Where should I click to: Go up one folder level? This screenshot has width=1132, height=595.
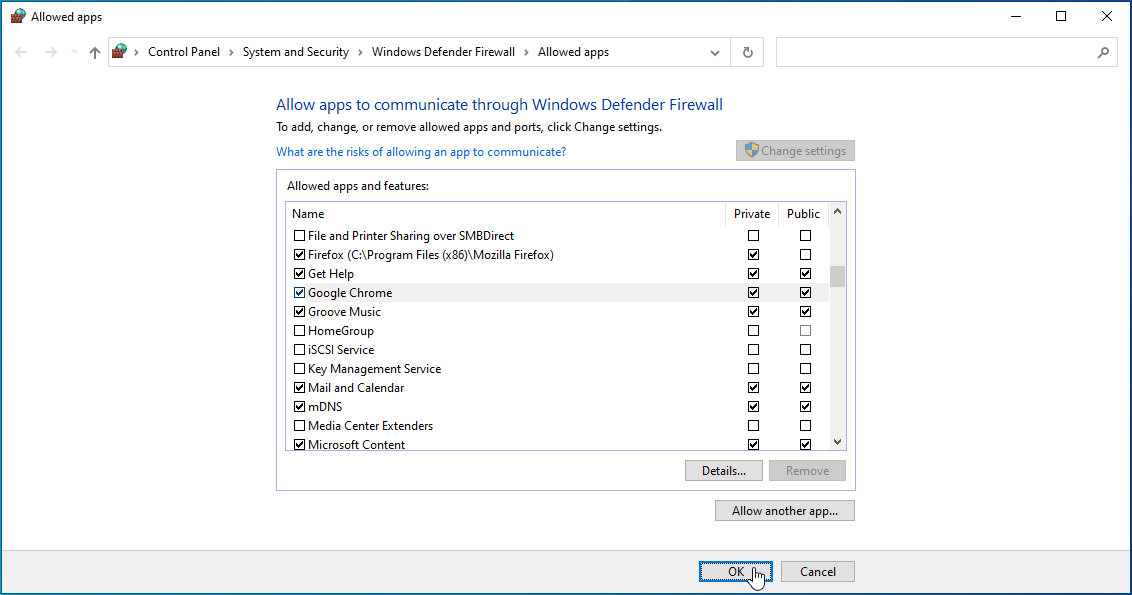coord(95,53)
